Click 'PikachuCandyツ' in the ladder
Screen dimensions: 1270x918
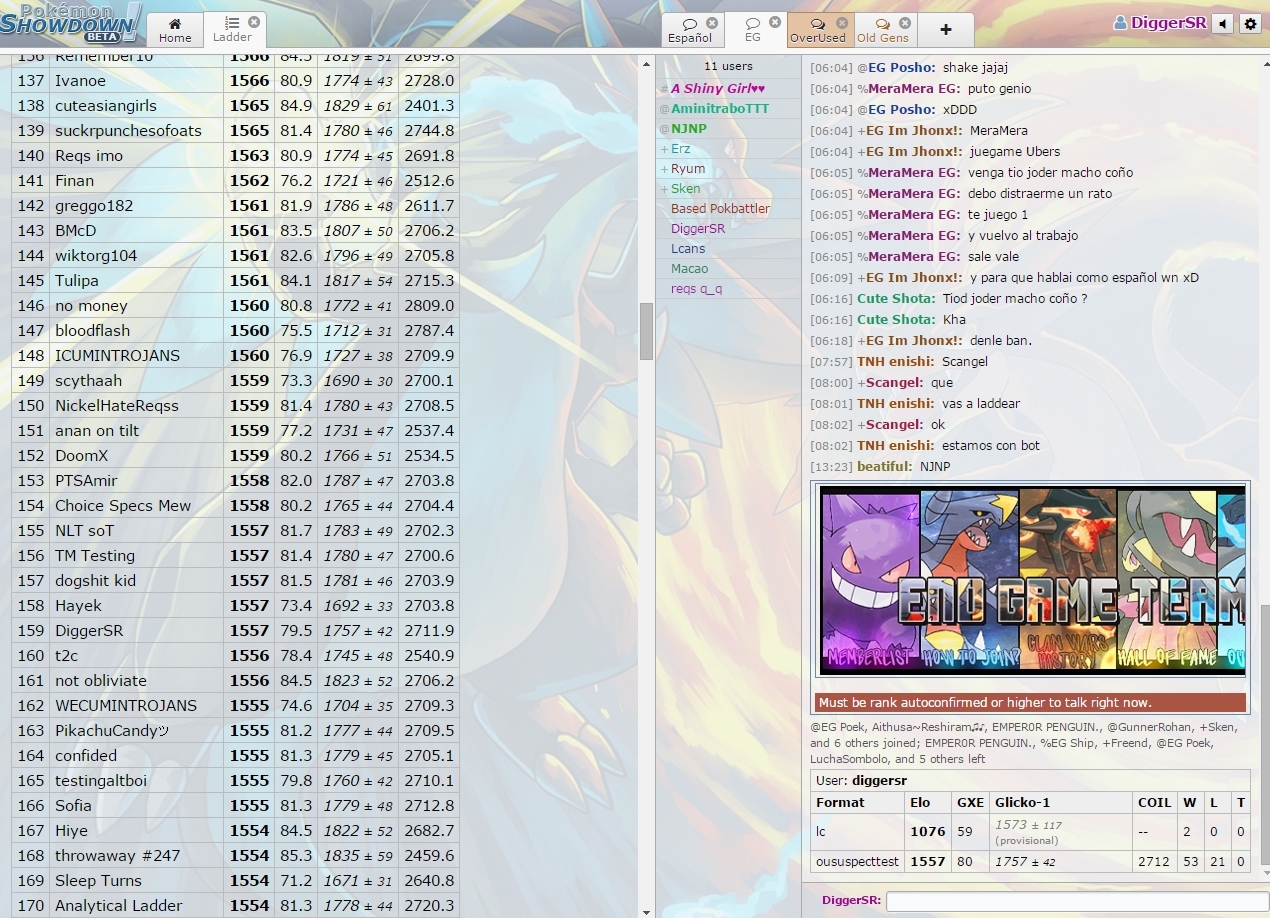235,730
